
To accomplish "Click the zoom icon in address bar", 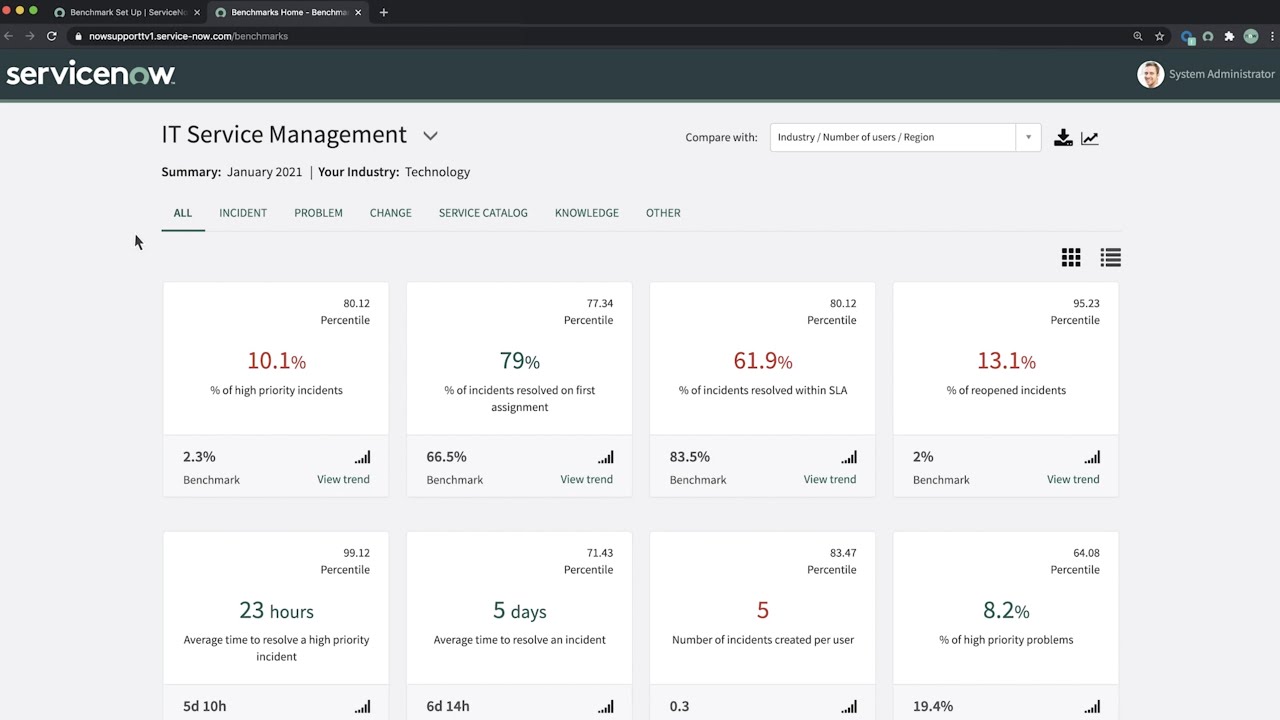I will tap(1138, 36).
